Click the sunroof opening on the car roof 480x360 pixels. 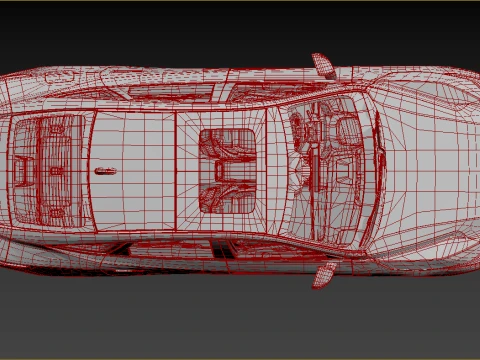(227, 171)
